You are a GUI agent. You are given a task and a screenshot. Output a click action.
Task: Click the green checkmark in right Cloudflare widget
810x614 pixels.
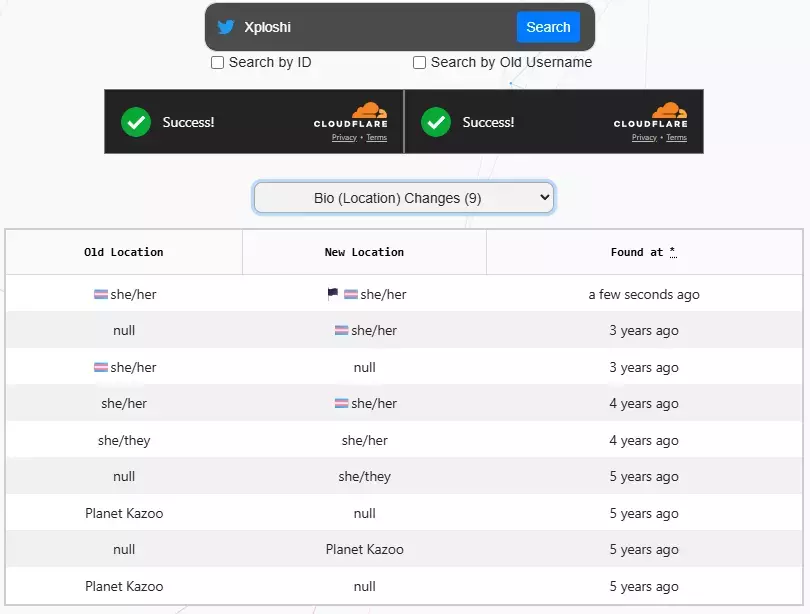pos(436,122)
